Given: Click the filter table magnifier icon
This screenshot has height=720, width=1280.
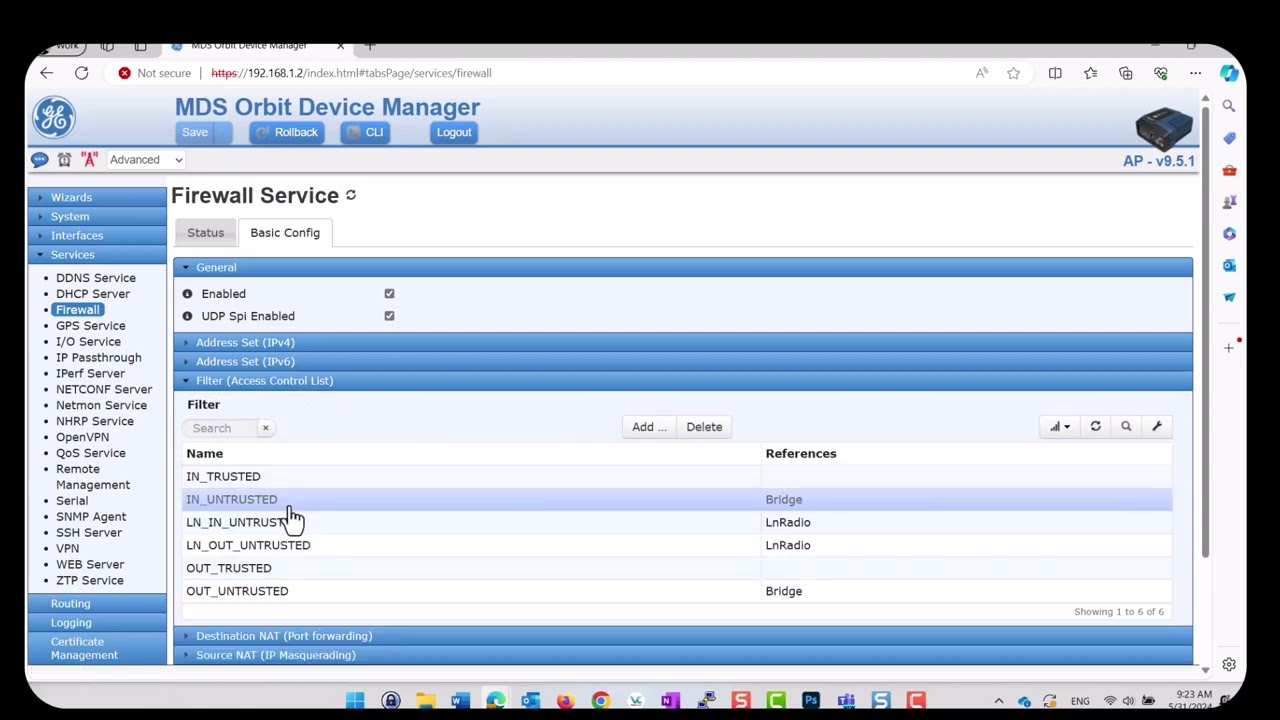Looking at the screenshot, I should coord(1126,427).
